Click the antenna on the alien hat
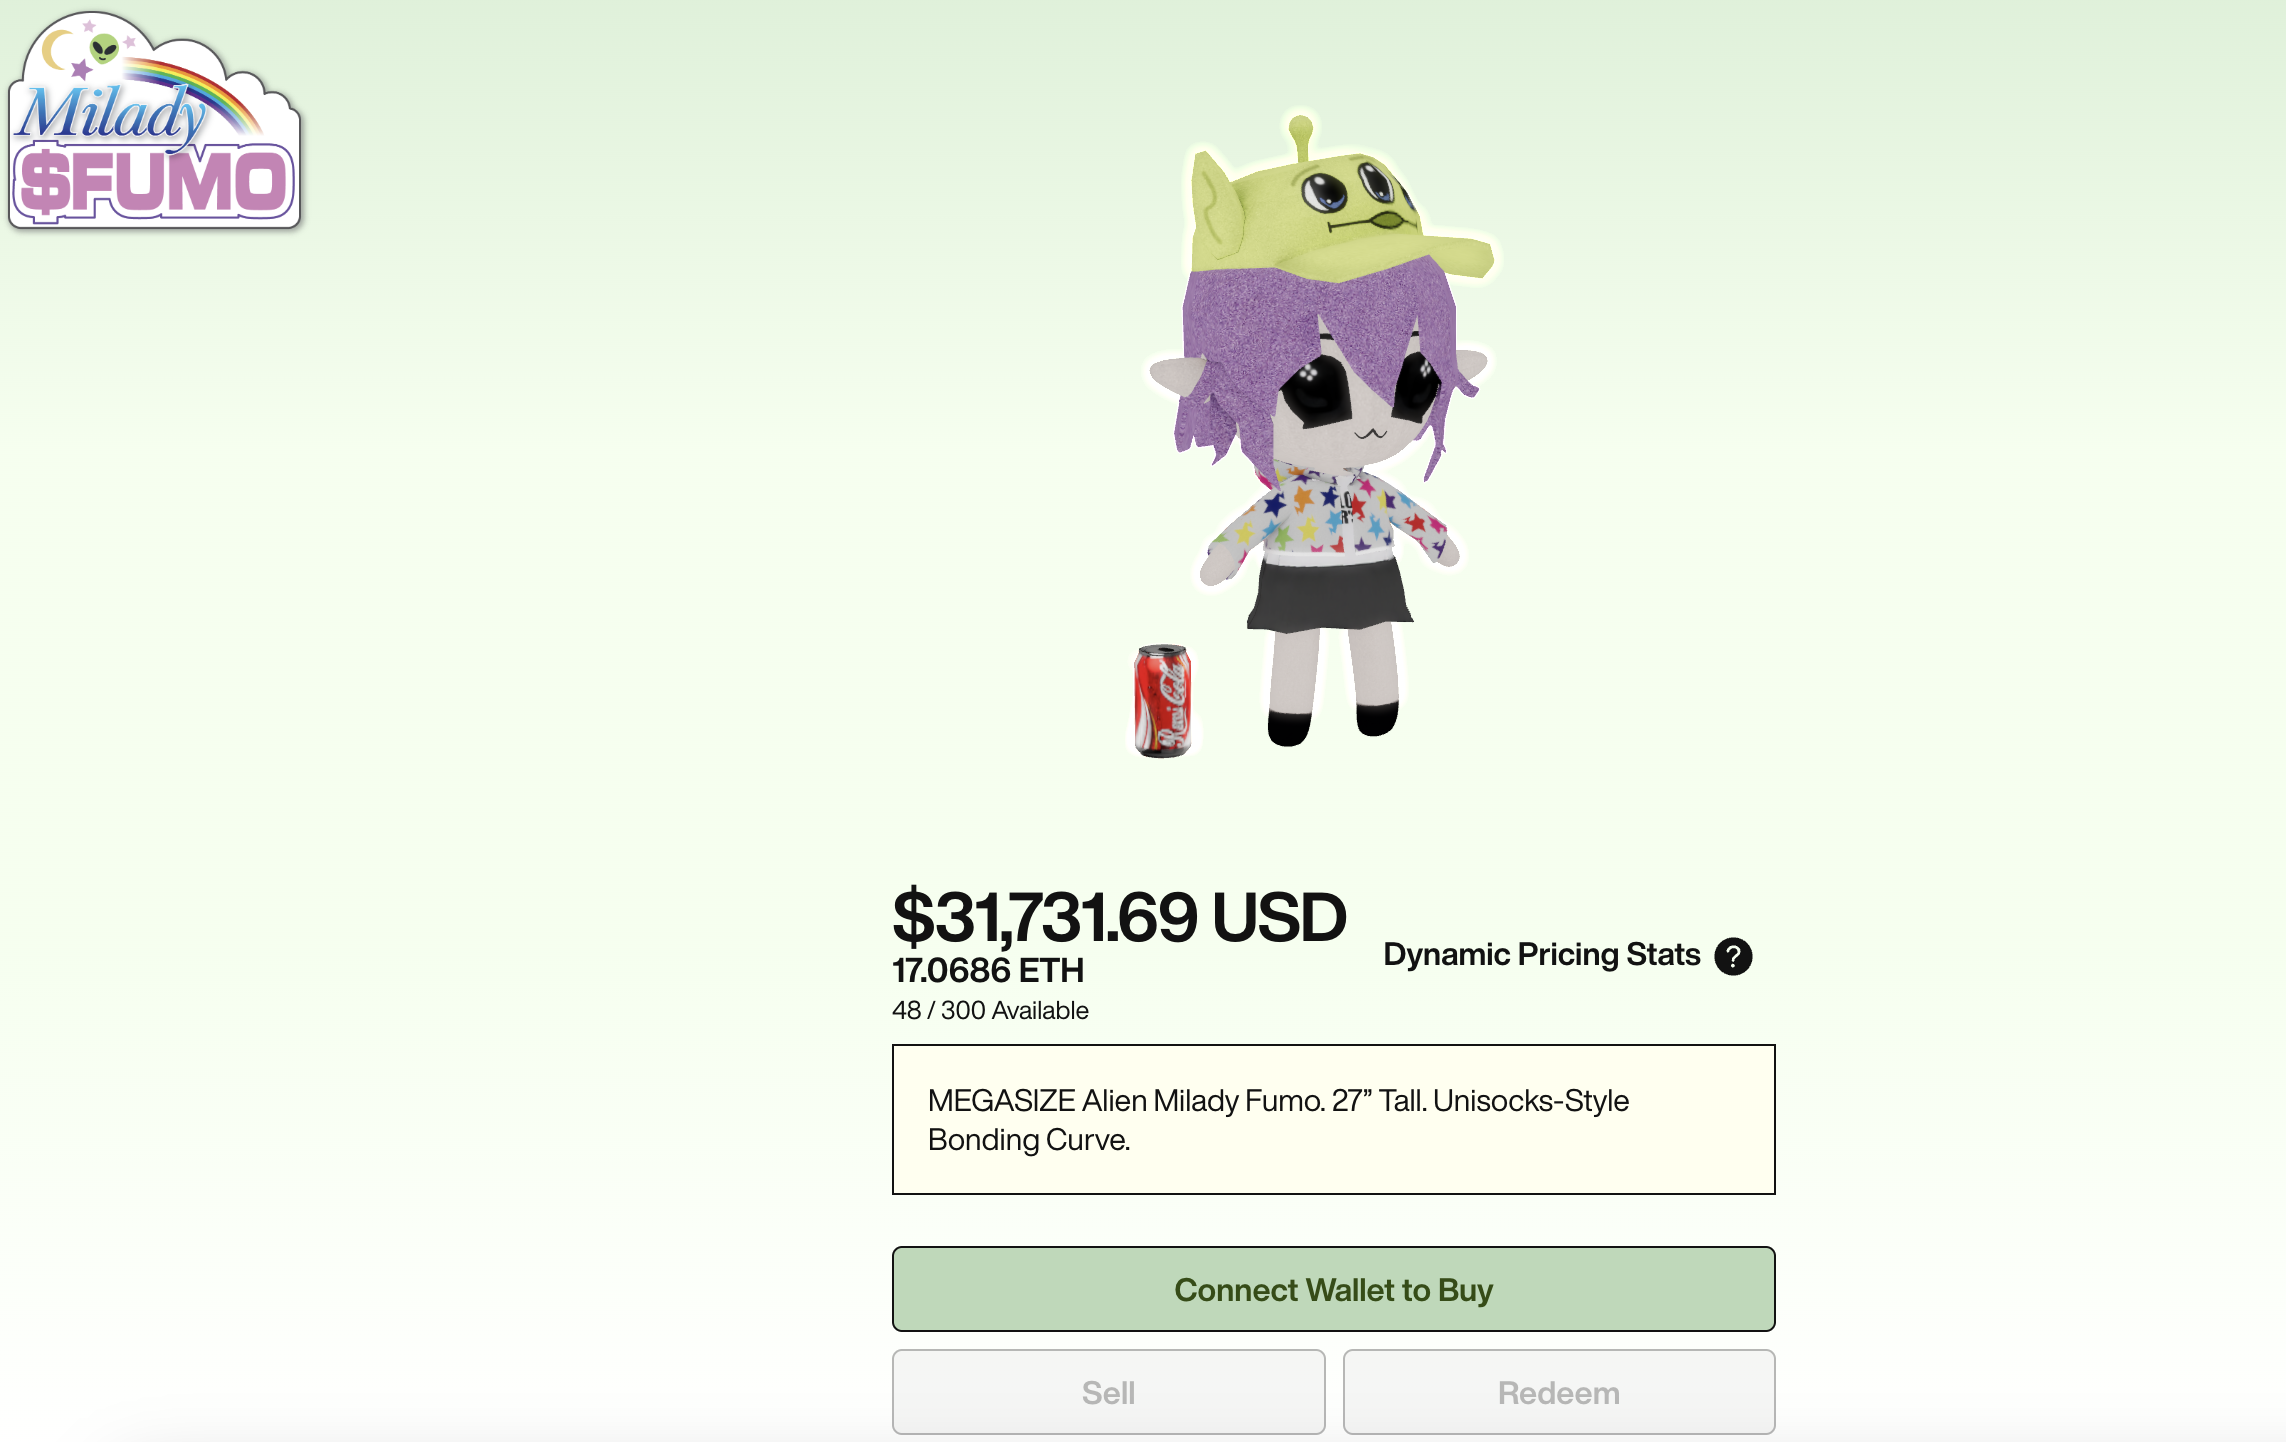2286x1442 pixels. [x=1301, y=137]
